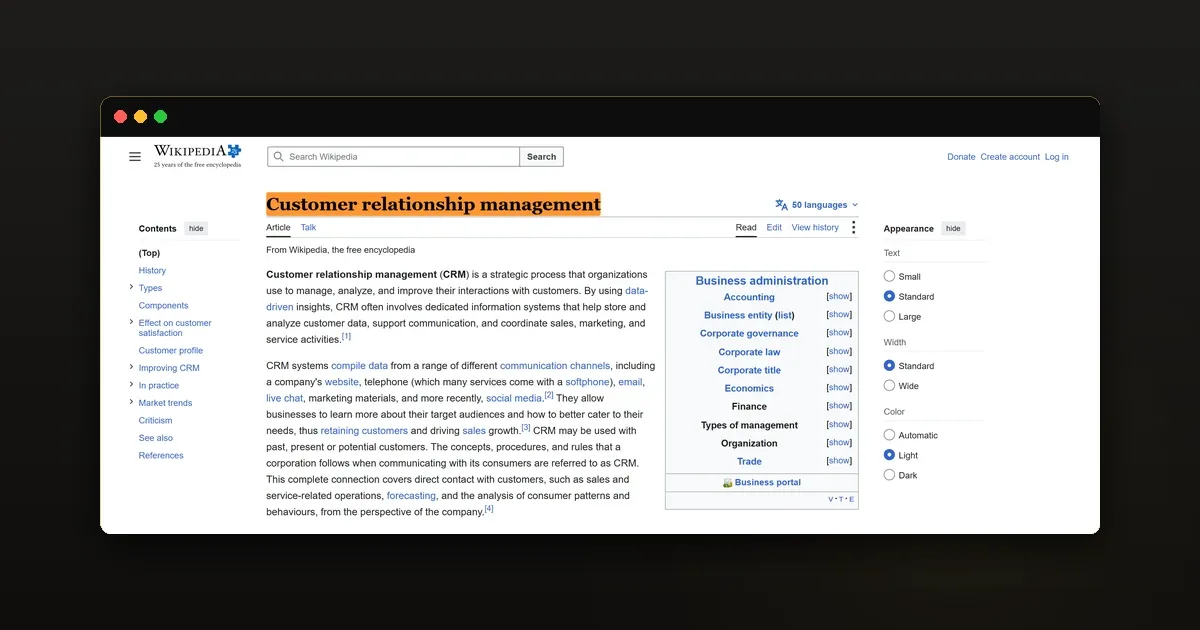Viewport: 1200px width, 630px height.
Task: Show the Corporate law list
Action: point(839,352)
